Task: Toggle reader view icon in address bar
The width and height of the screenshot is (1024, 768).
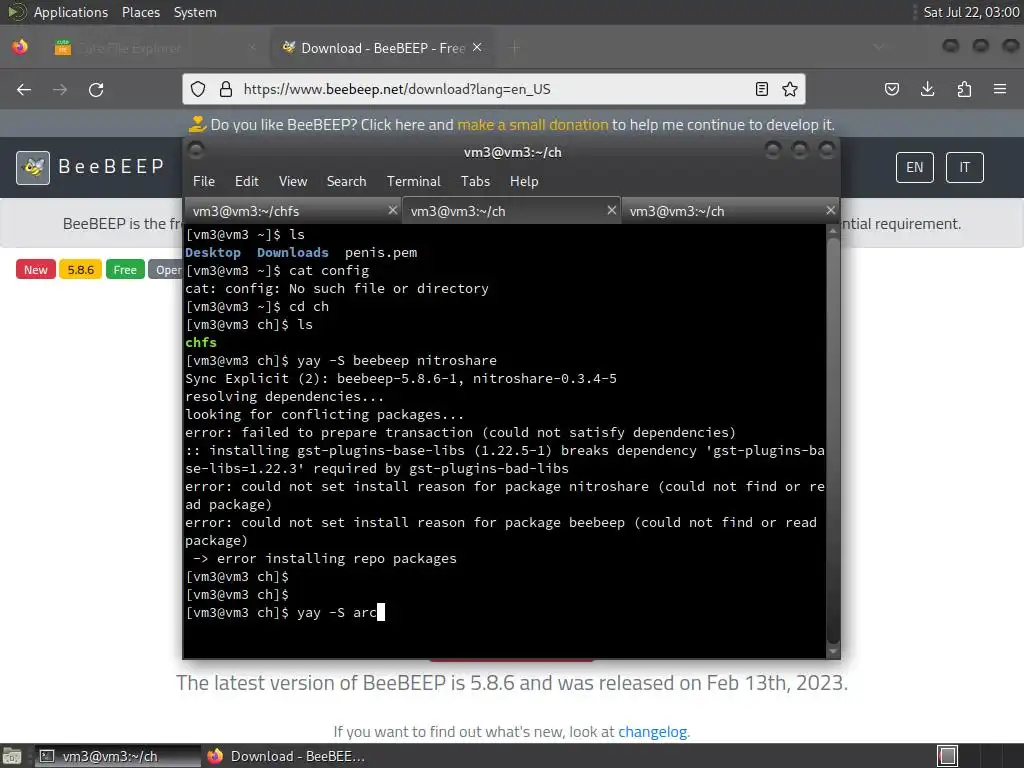Action: pyautogui.click(x=761, y=89)
